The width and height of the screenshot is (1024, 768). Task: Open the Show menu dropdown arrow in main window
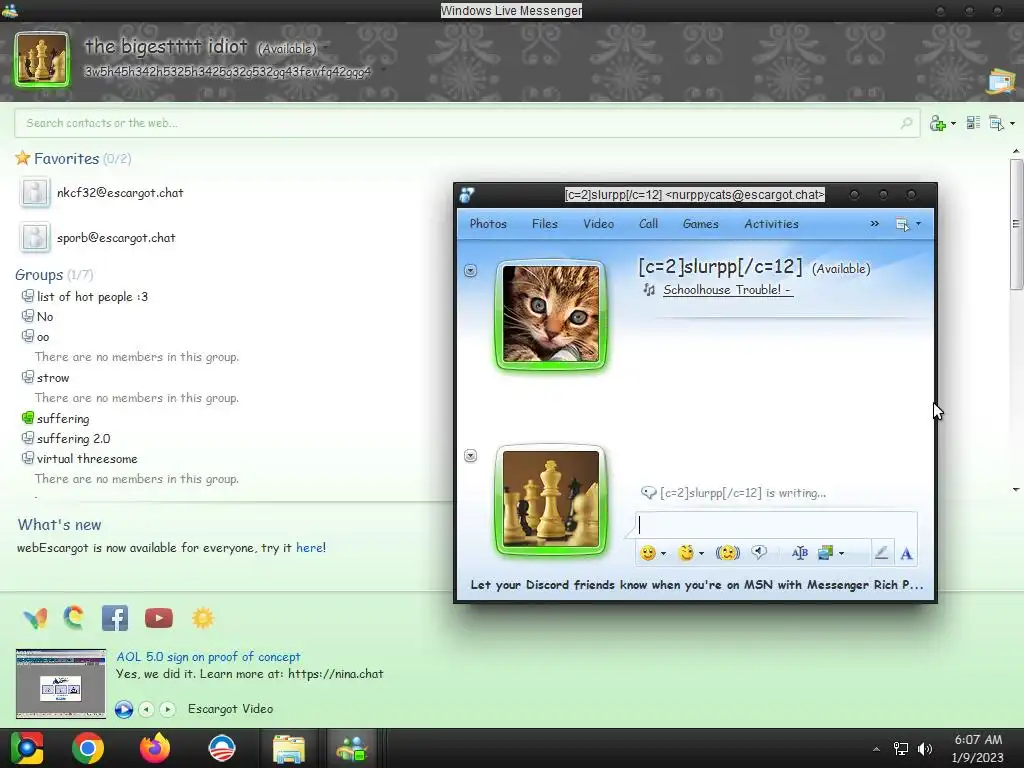(1012, 123)
